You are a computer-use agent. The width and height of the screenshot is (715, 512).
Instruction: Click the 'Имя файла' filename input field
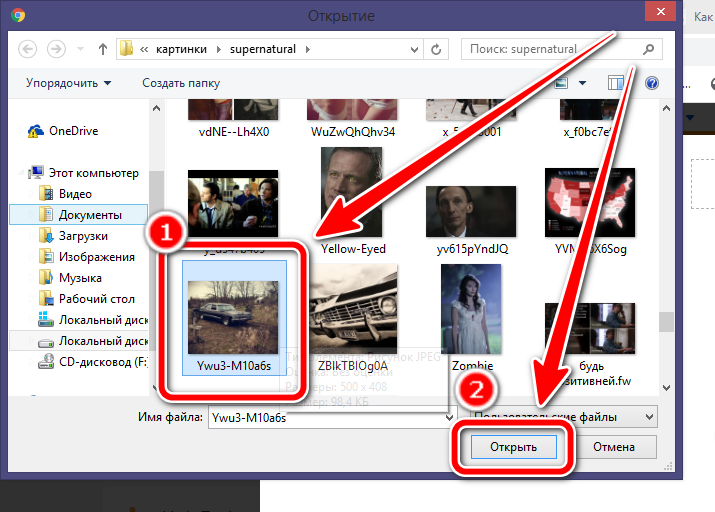332,417
